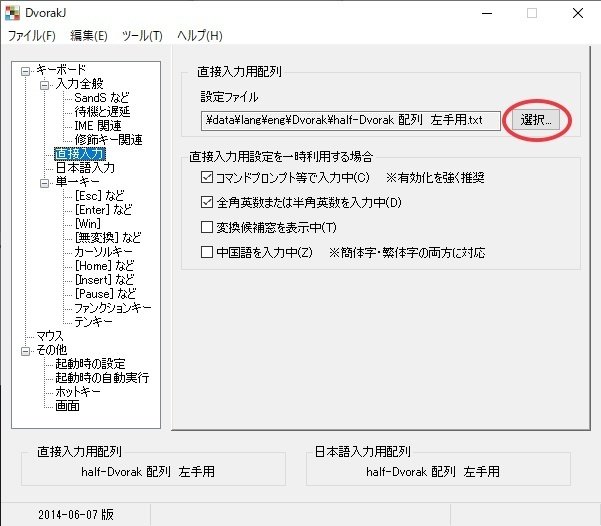This screenshot has width=601, height=526.
Task: Collapse the 単一キー tree node
Action: click(x=44, y=183)
